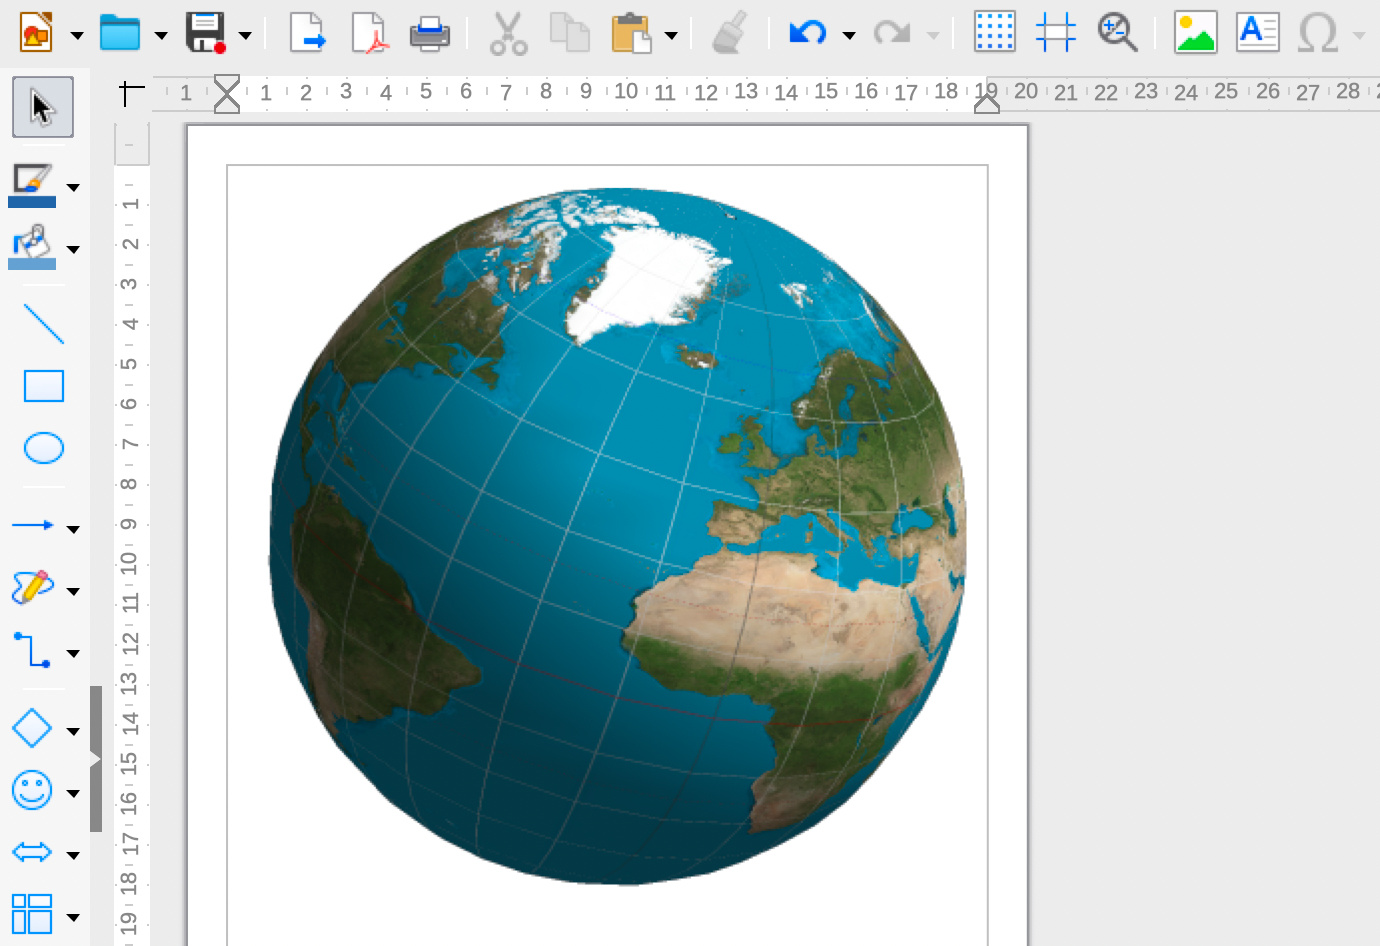Click the Cut scissors icon
Image resolution: width=1380 pixels, height=946 pixels.
pyautogui.click(x=508, y=33)
